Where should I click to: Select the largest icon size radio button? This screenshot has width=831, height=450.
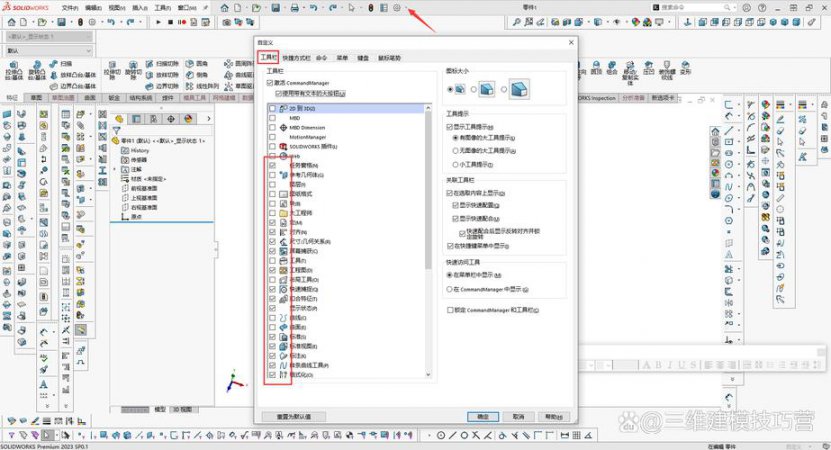pyautogui.click(x=504, y=90)
